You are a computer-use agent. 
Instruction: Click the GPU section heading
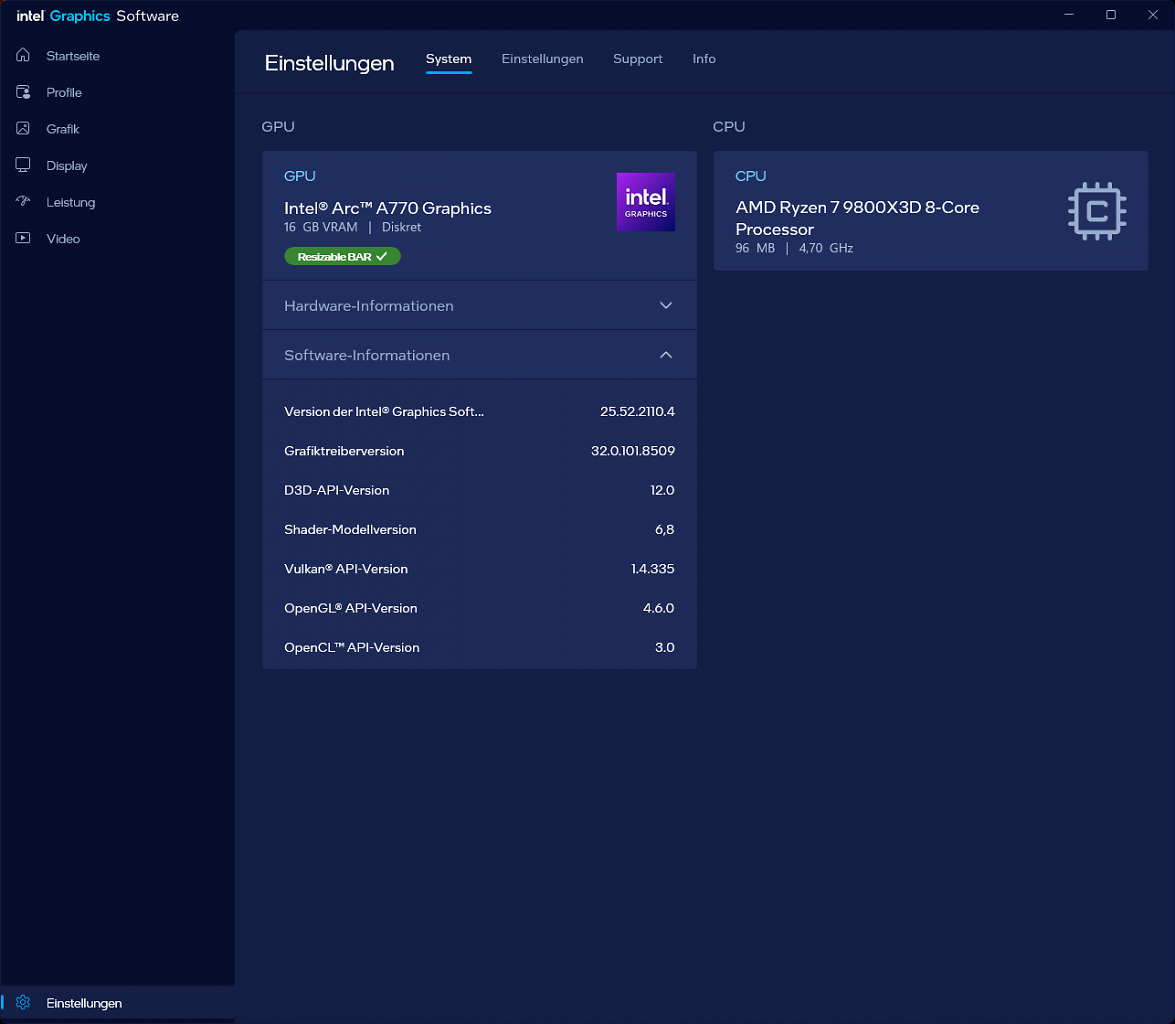coord(278,127)
